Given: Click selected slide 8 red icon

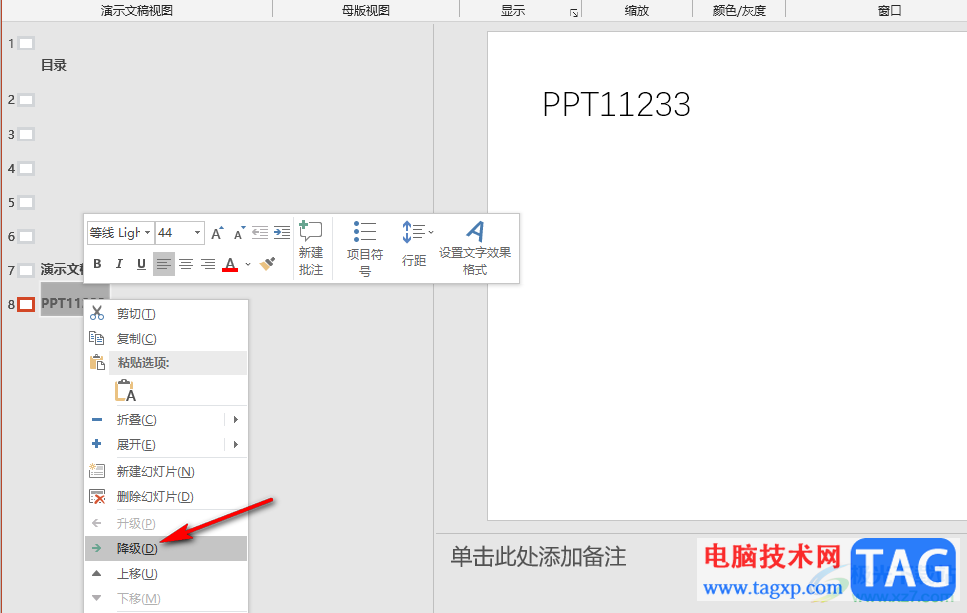Looking at the screenshot, I should [26, 304].
